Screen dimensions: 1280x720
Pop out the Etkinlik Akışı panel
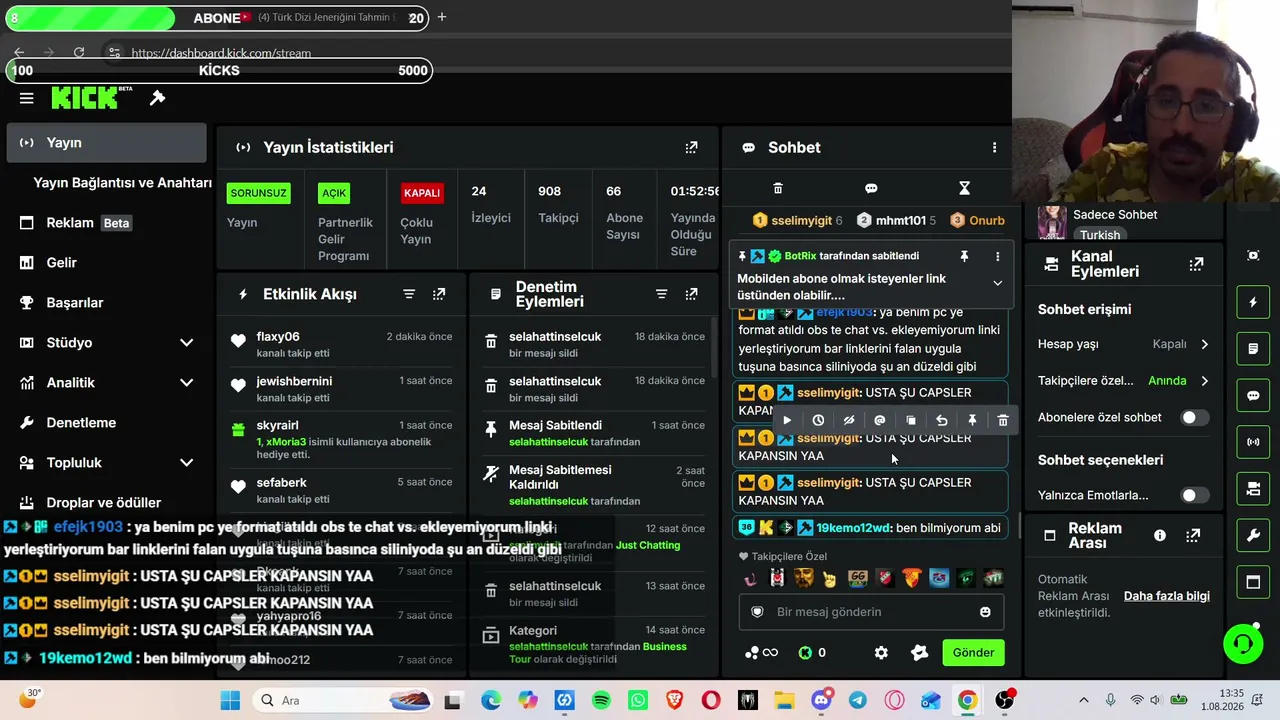[x=439, y=294]
